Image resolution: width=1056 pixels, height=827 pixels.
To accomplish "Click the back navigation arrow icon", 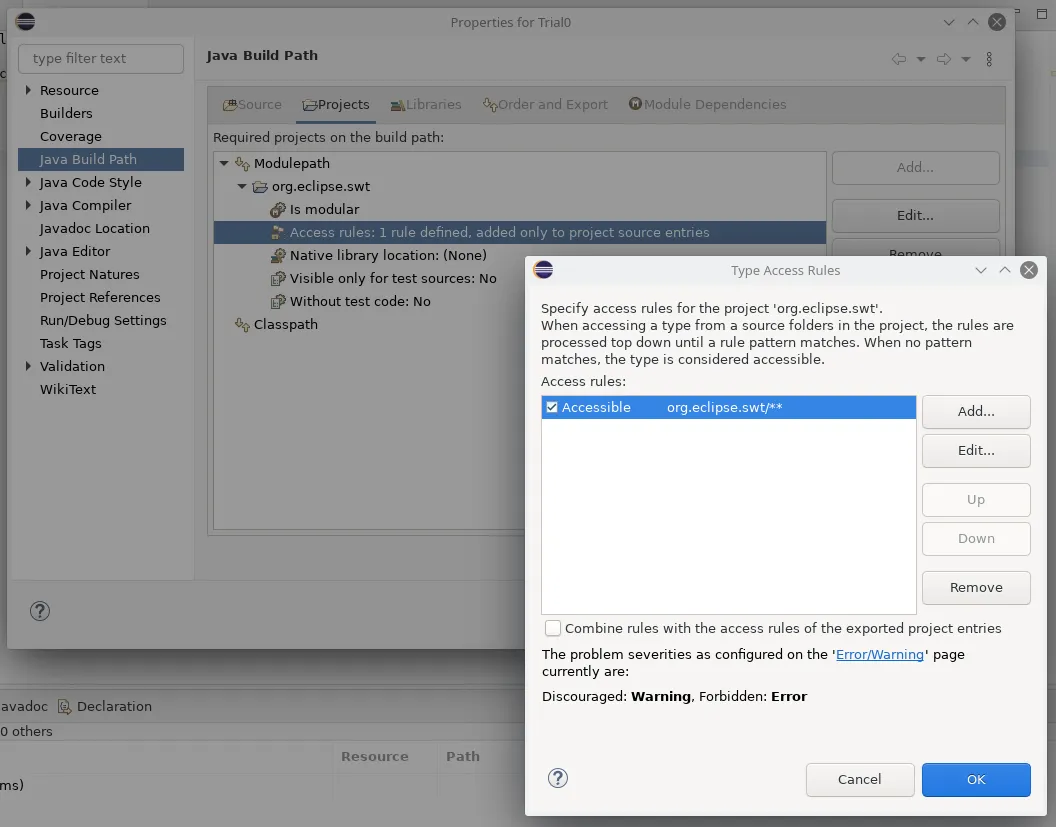I will pos(898,59).
